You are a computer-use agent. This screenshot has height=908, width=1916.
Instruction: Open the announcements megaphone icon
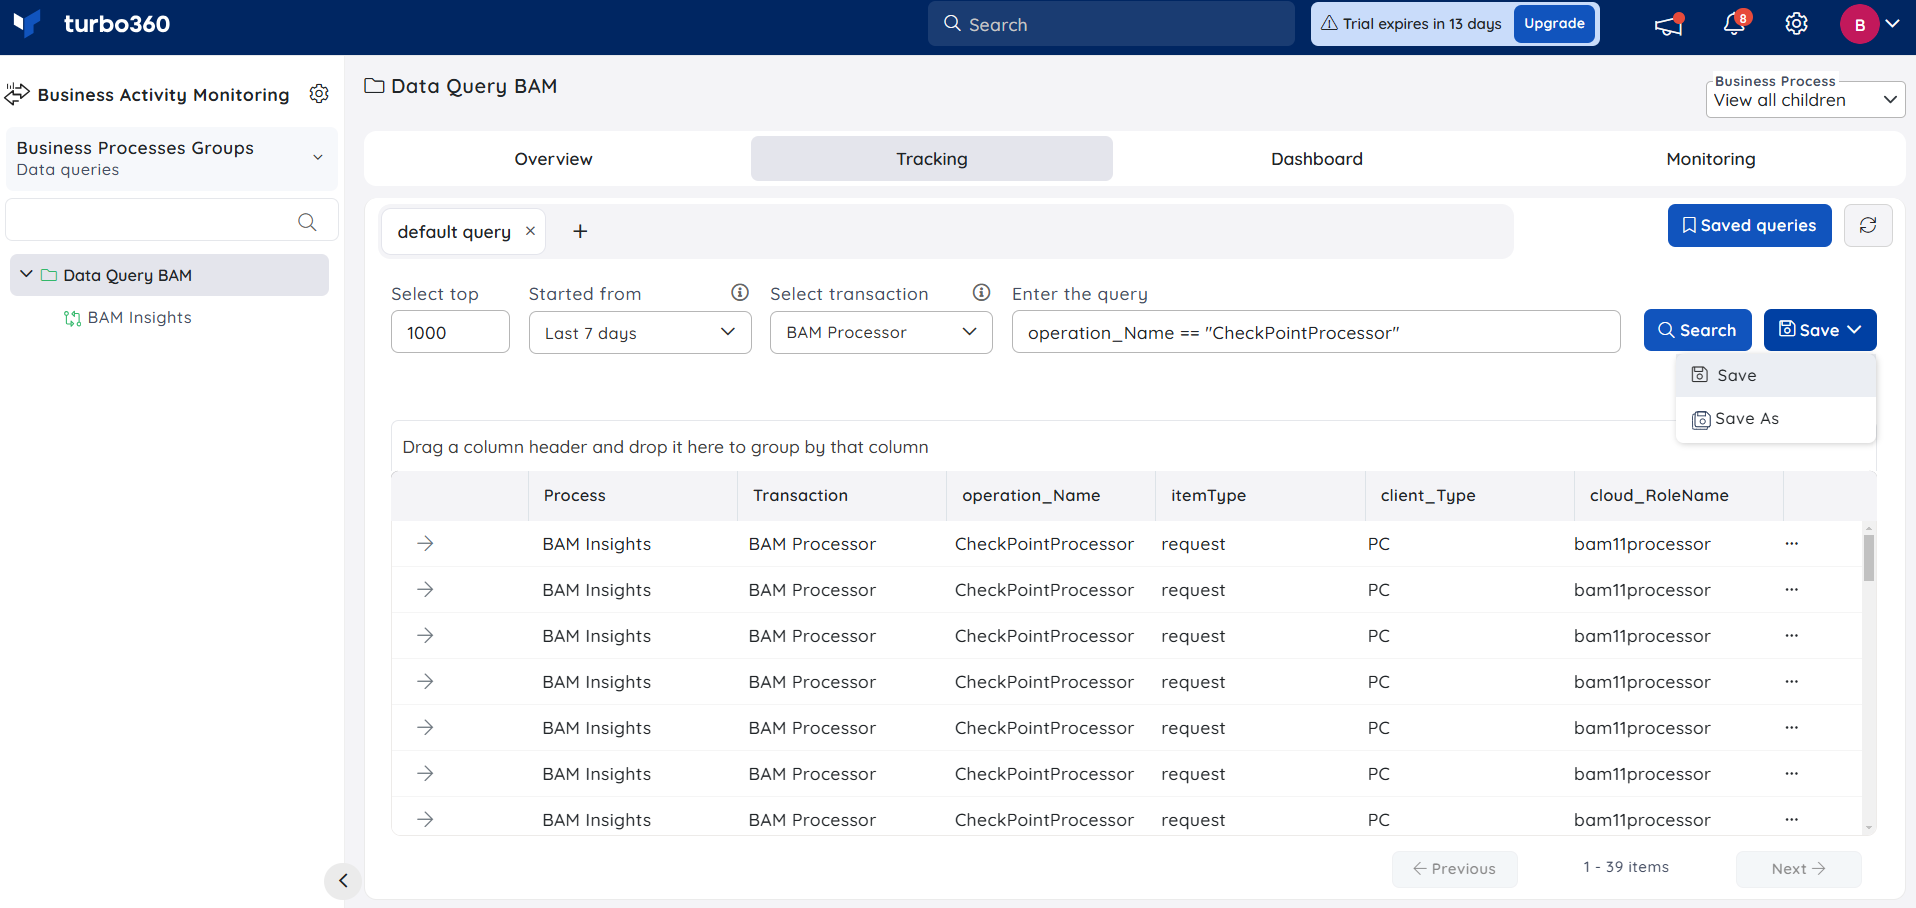[1669, 25]
